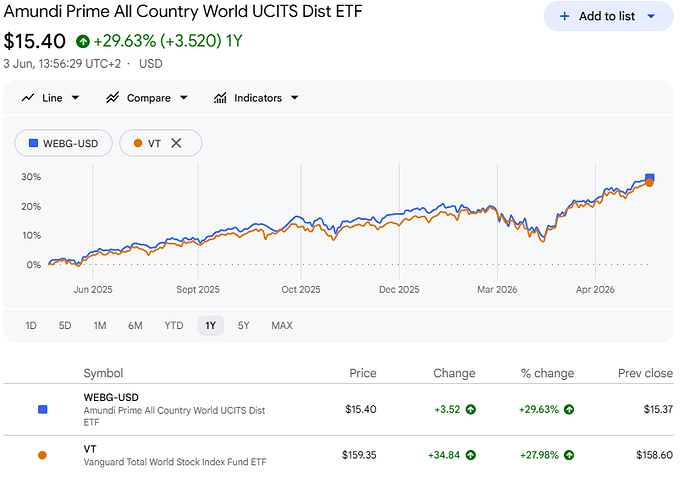Click the Line chart type icon
Screen dimensions: 690x483
(28, 98)
